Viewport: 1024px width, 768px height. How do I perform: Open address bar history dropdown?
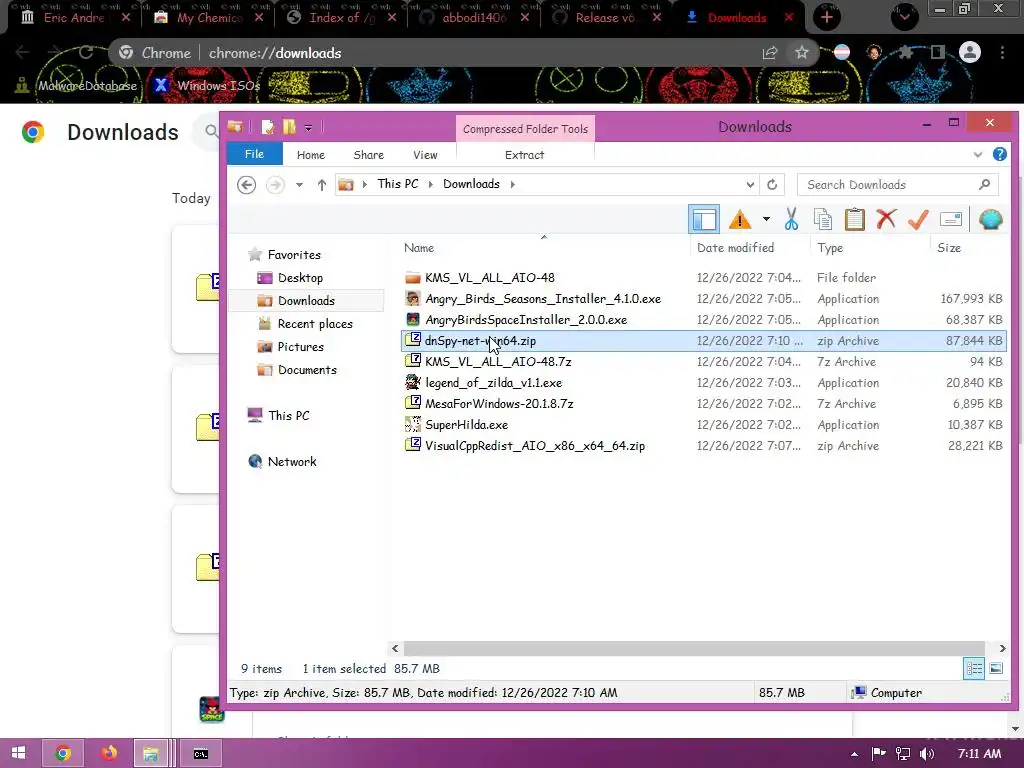click(x=750, y=185)
